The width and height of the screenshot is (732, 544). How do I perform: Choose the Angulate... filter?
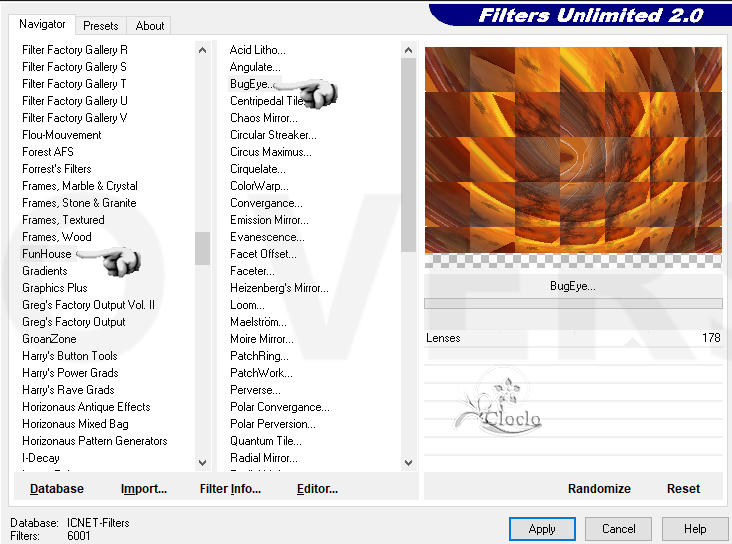[255, 67]
